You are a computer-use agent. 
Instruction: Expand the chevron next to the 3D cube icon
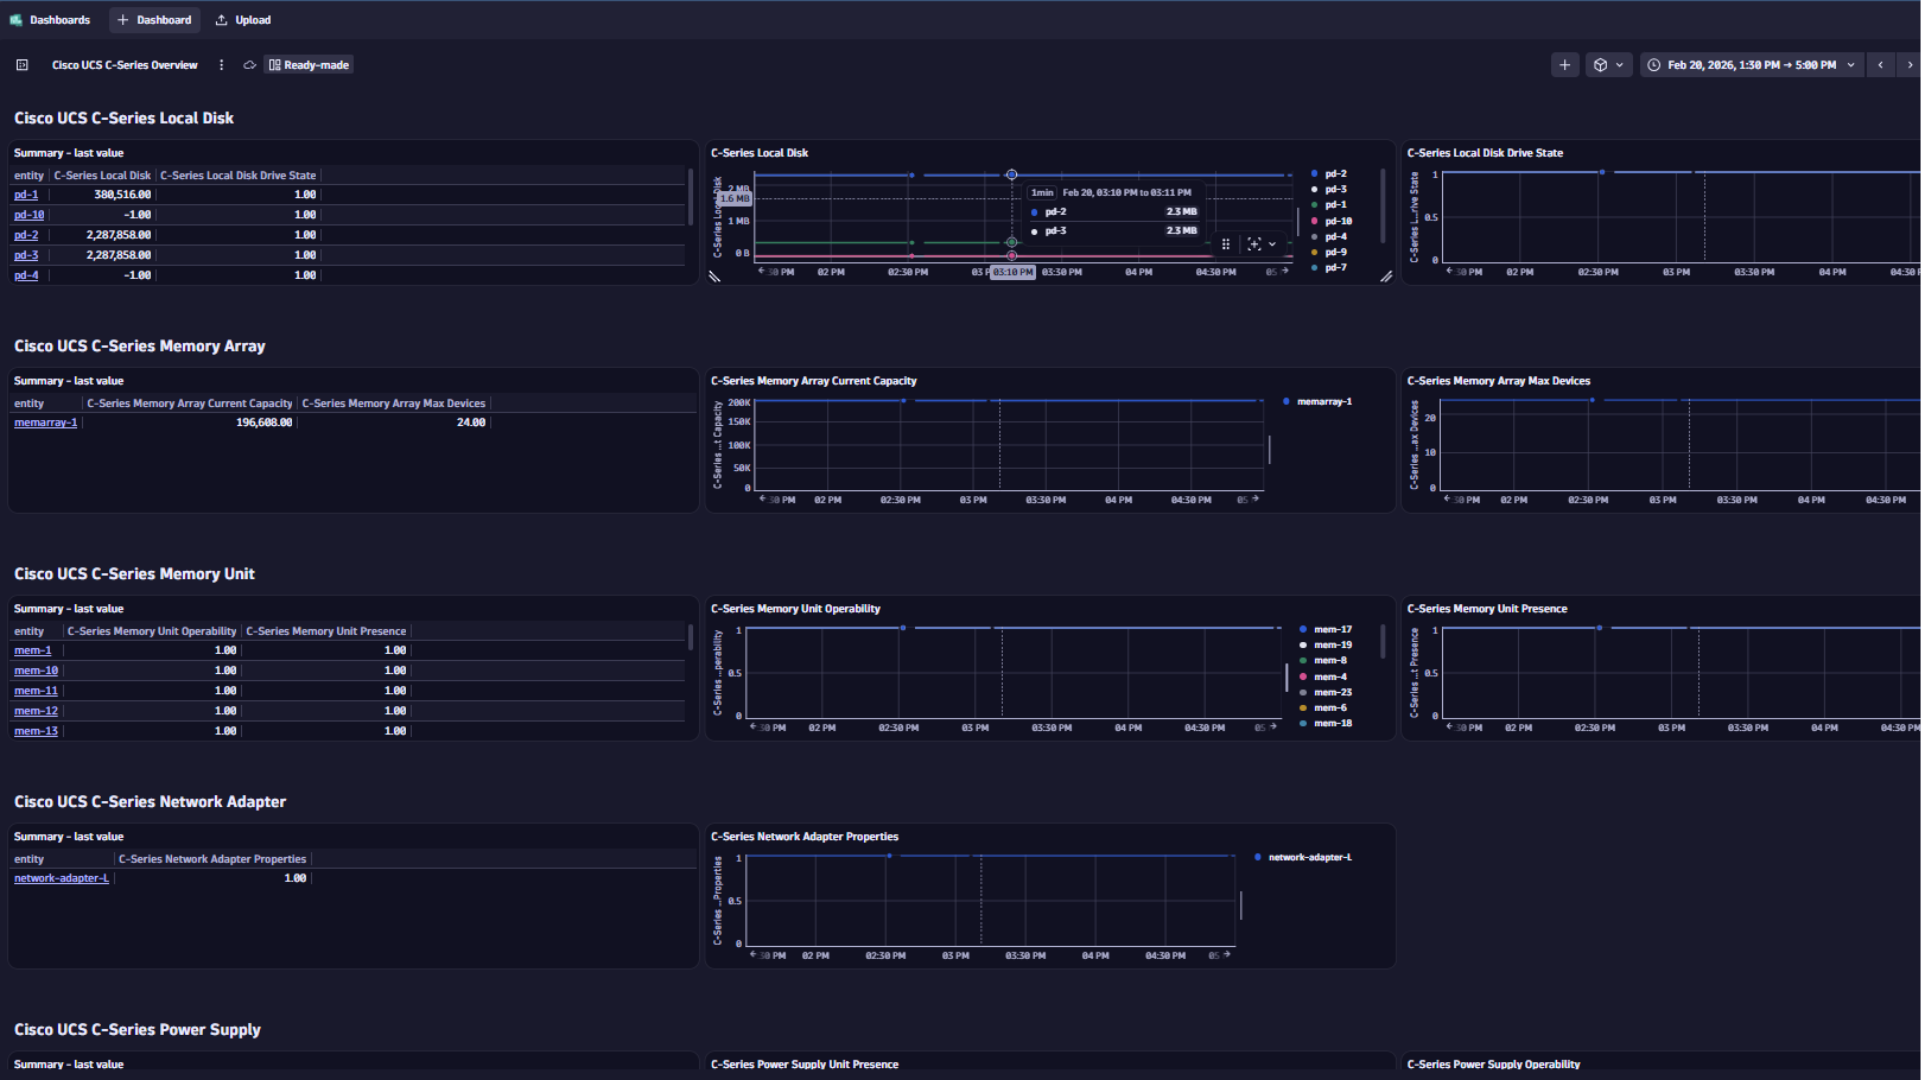coord(1620,64)
